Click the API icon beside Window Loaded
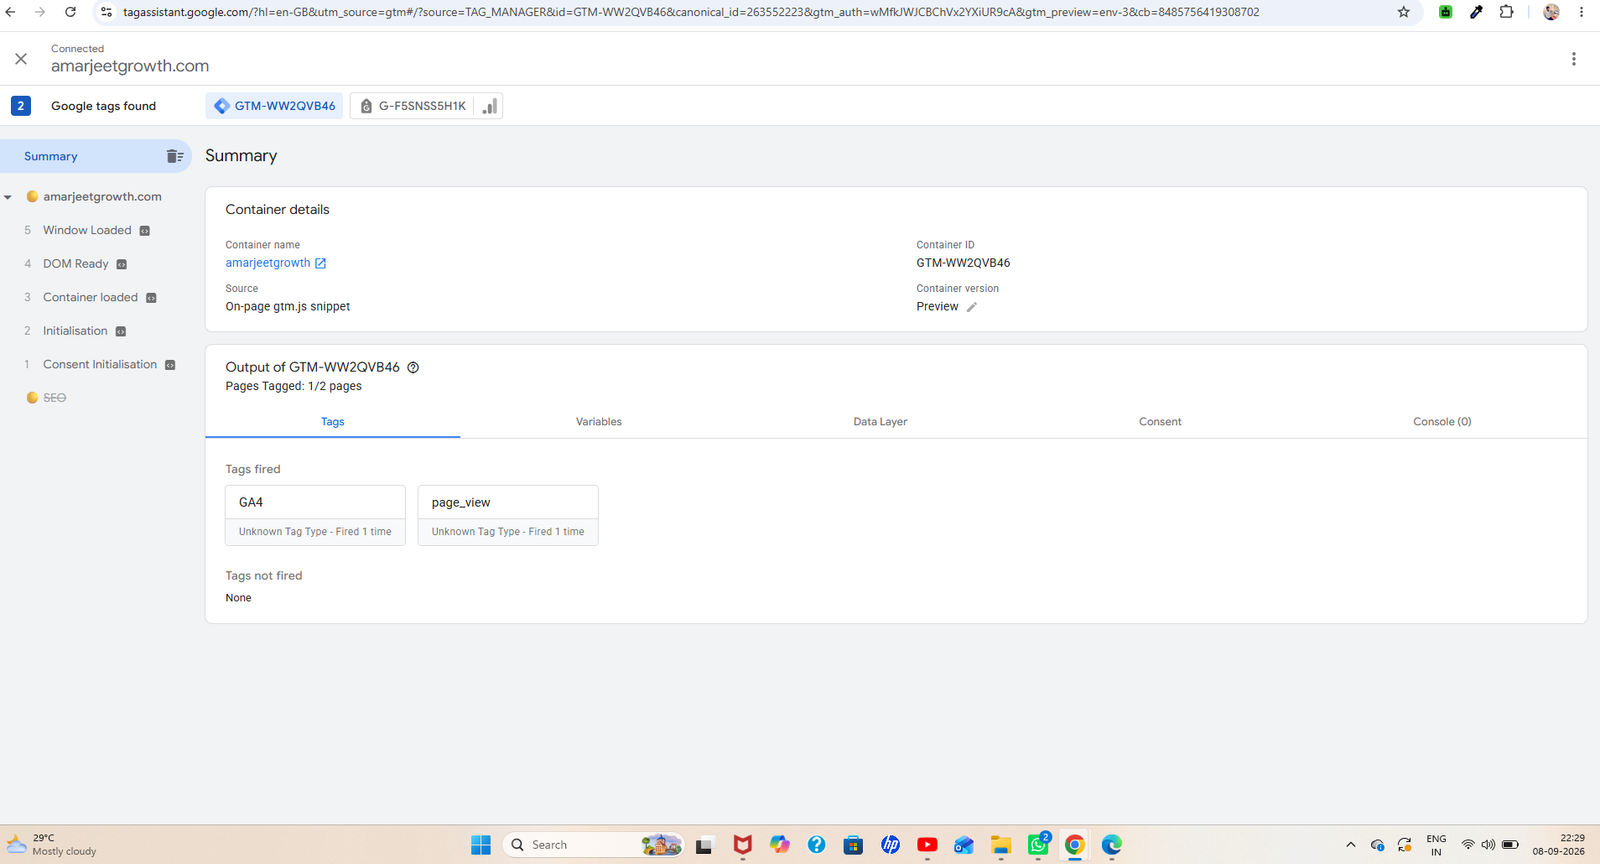1600x864 pixels. pyautogui.click(x=145, y=231)
